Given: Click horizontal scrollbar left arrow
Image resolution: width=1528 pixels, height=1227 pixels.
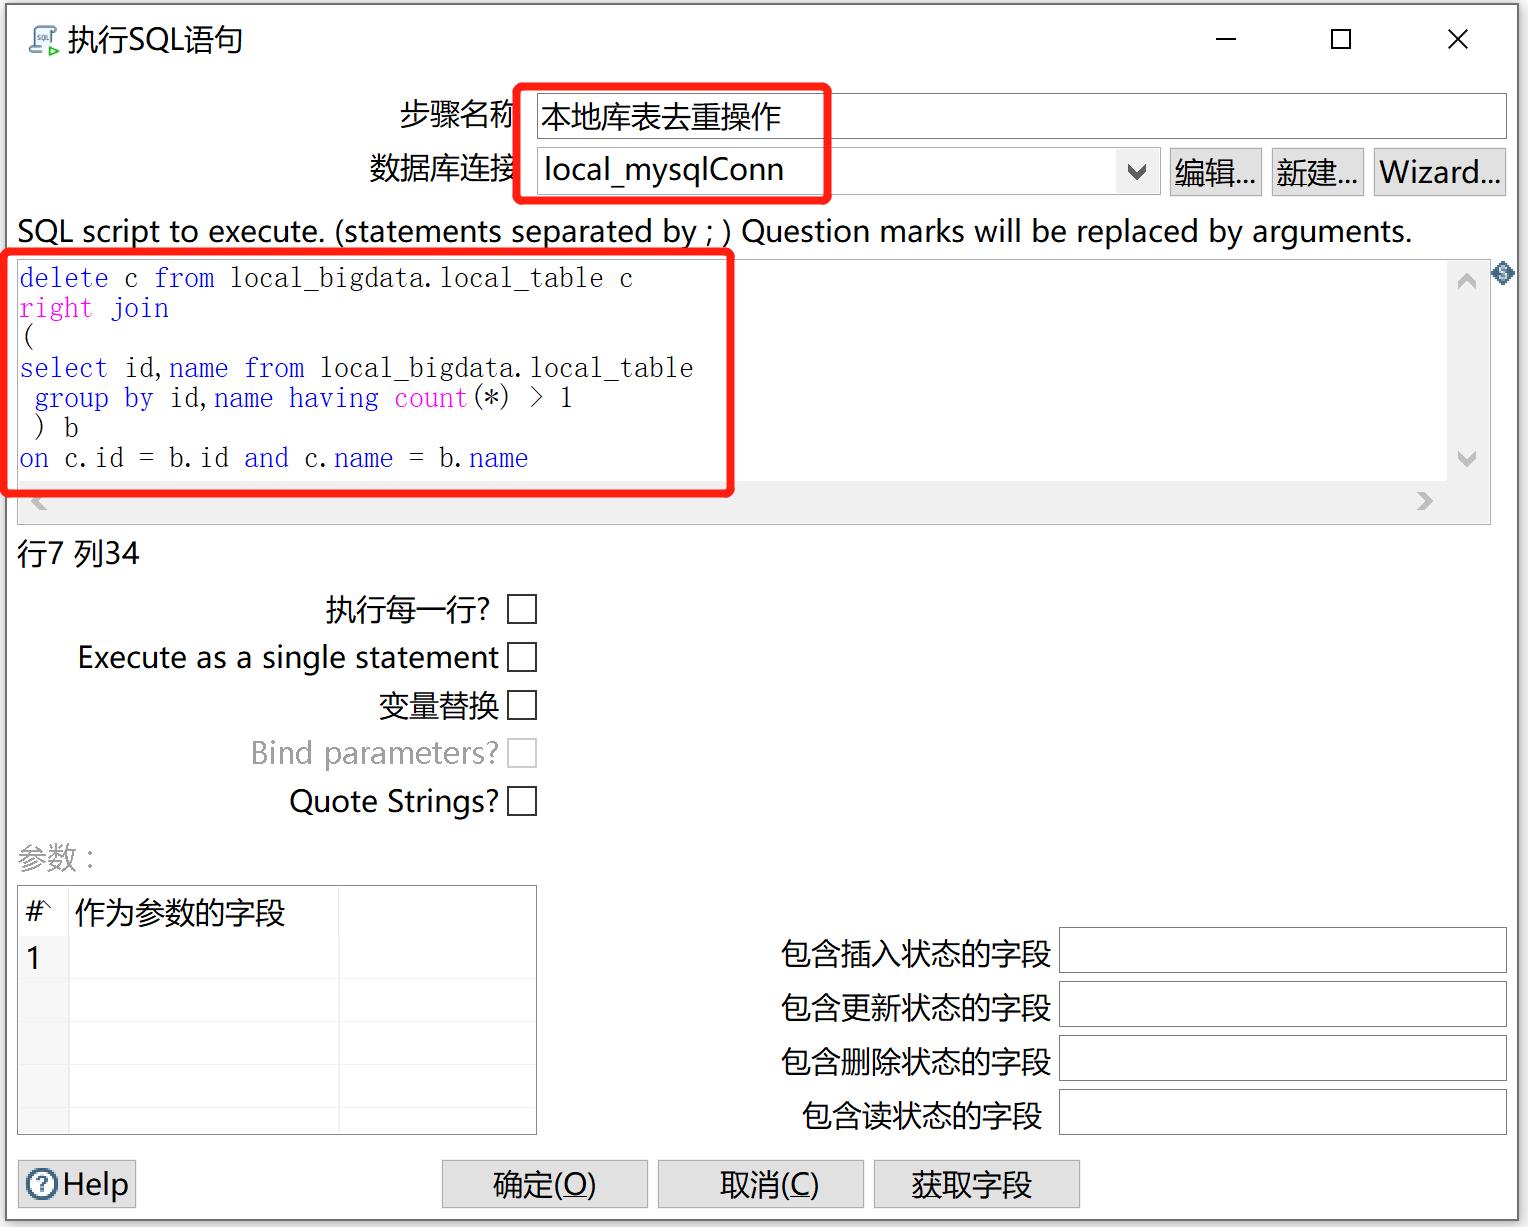Looking at the screenshot, I should point(38,502).
